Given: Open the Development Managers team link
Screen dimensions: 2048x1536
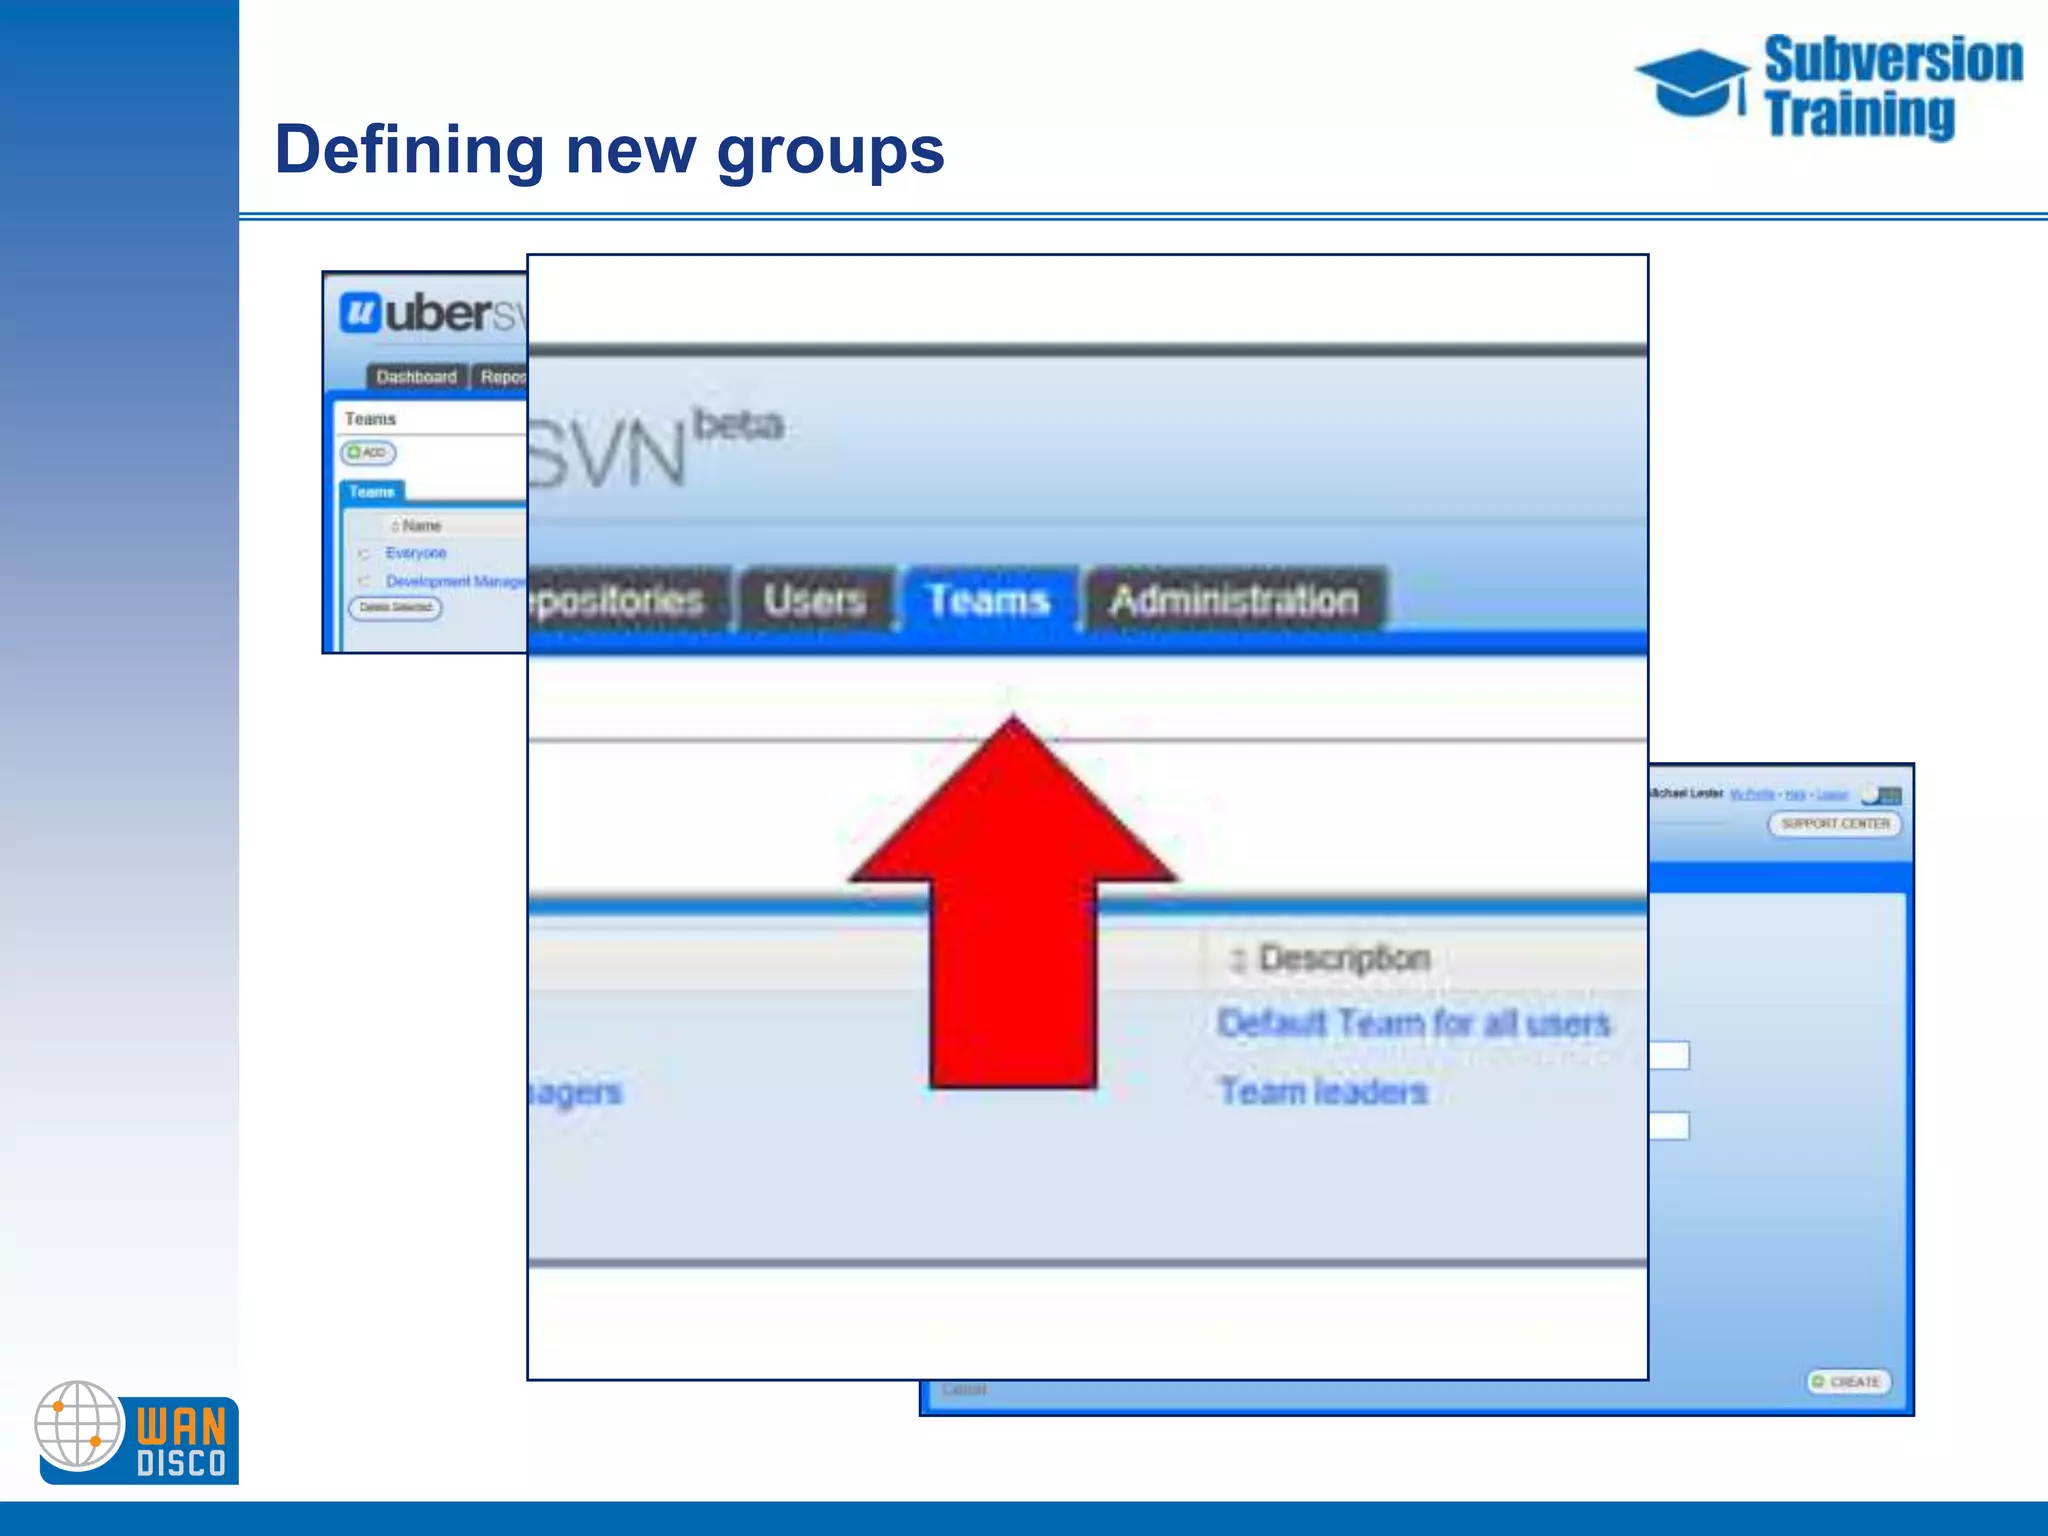Looking at the screenshot, I should [456, 581].
